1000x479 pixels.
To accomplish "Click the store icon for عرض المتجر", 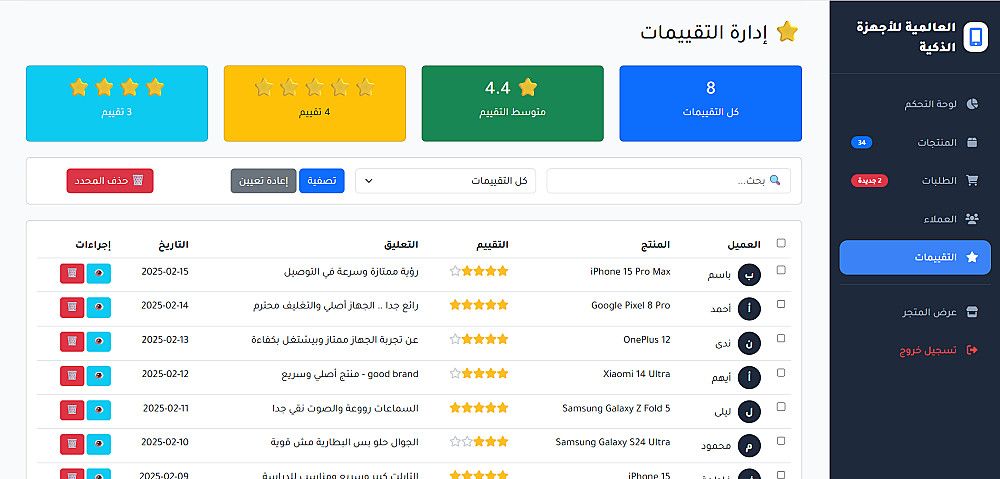I will coord(972,312).
